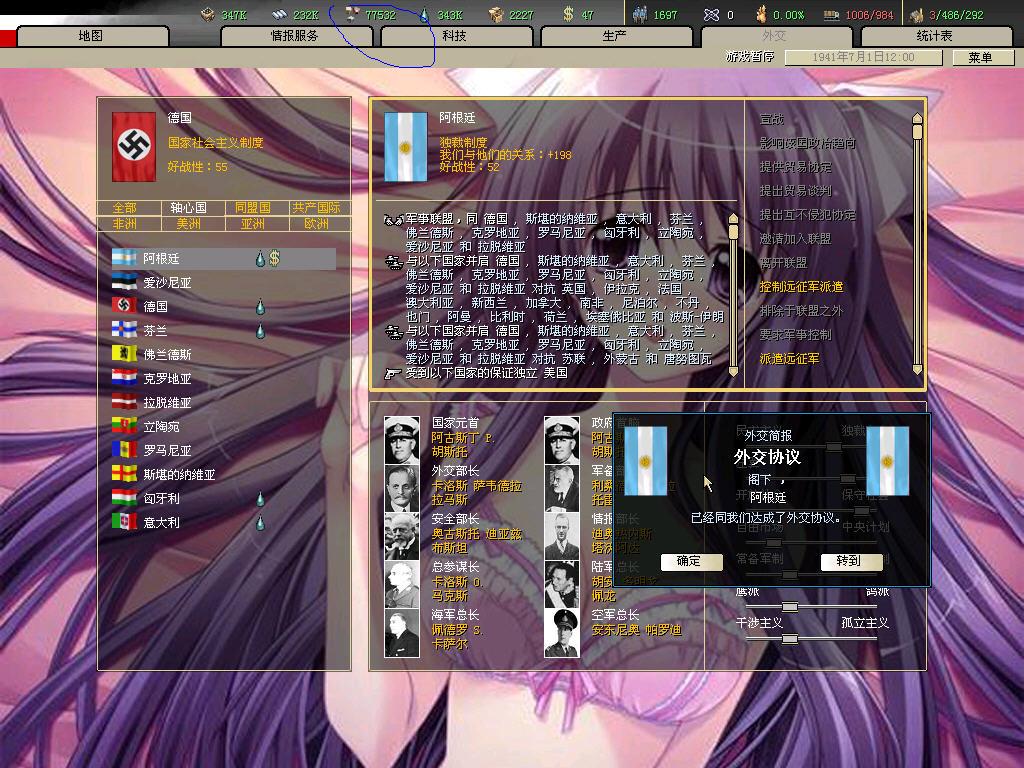This screenshot has height=768, width=1024.
Task: Open the 情报服务 tab
Action: (x=295, y=36)
